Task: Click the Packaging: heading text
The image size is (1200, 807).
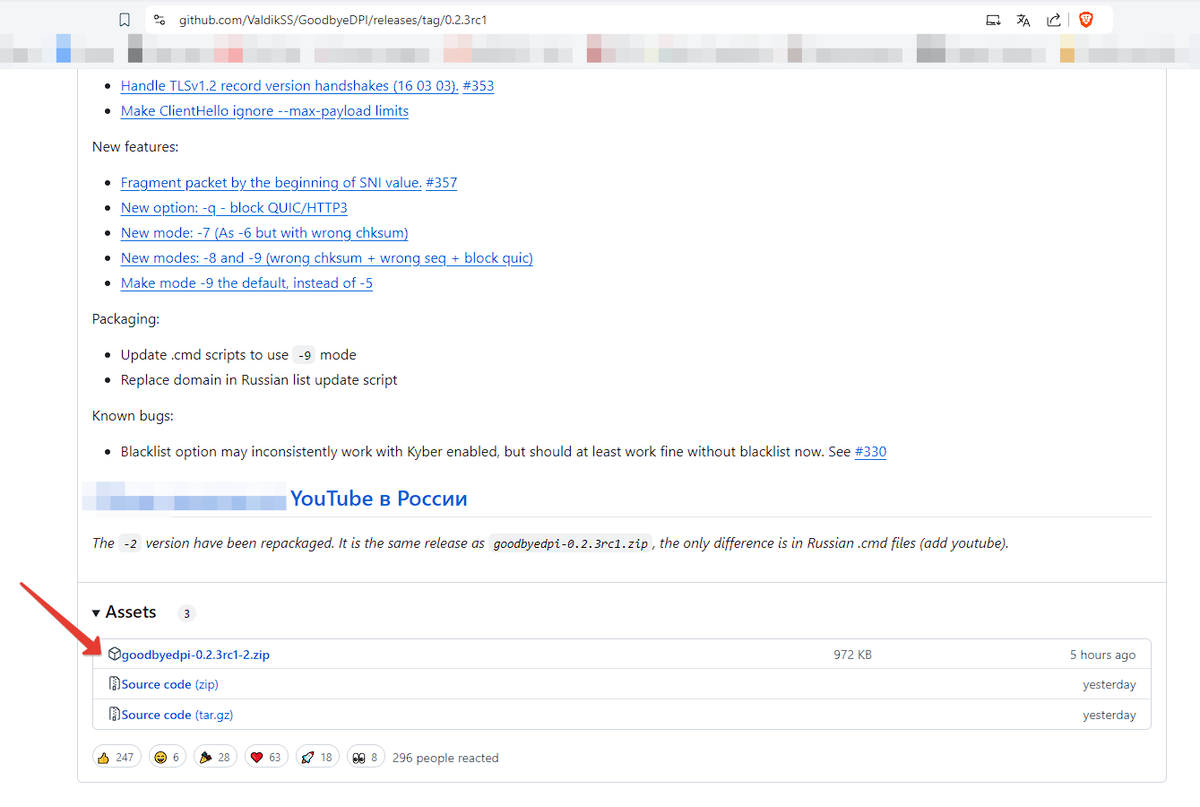Action: pos(126,319)
